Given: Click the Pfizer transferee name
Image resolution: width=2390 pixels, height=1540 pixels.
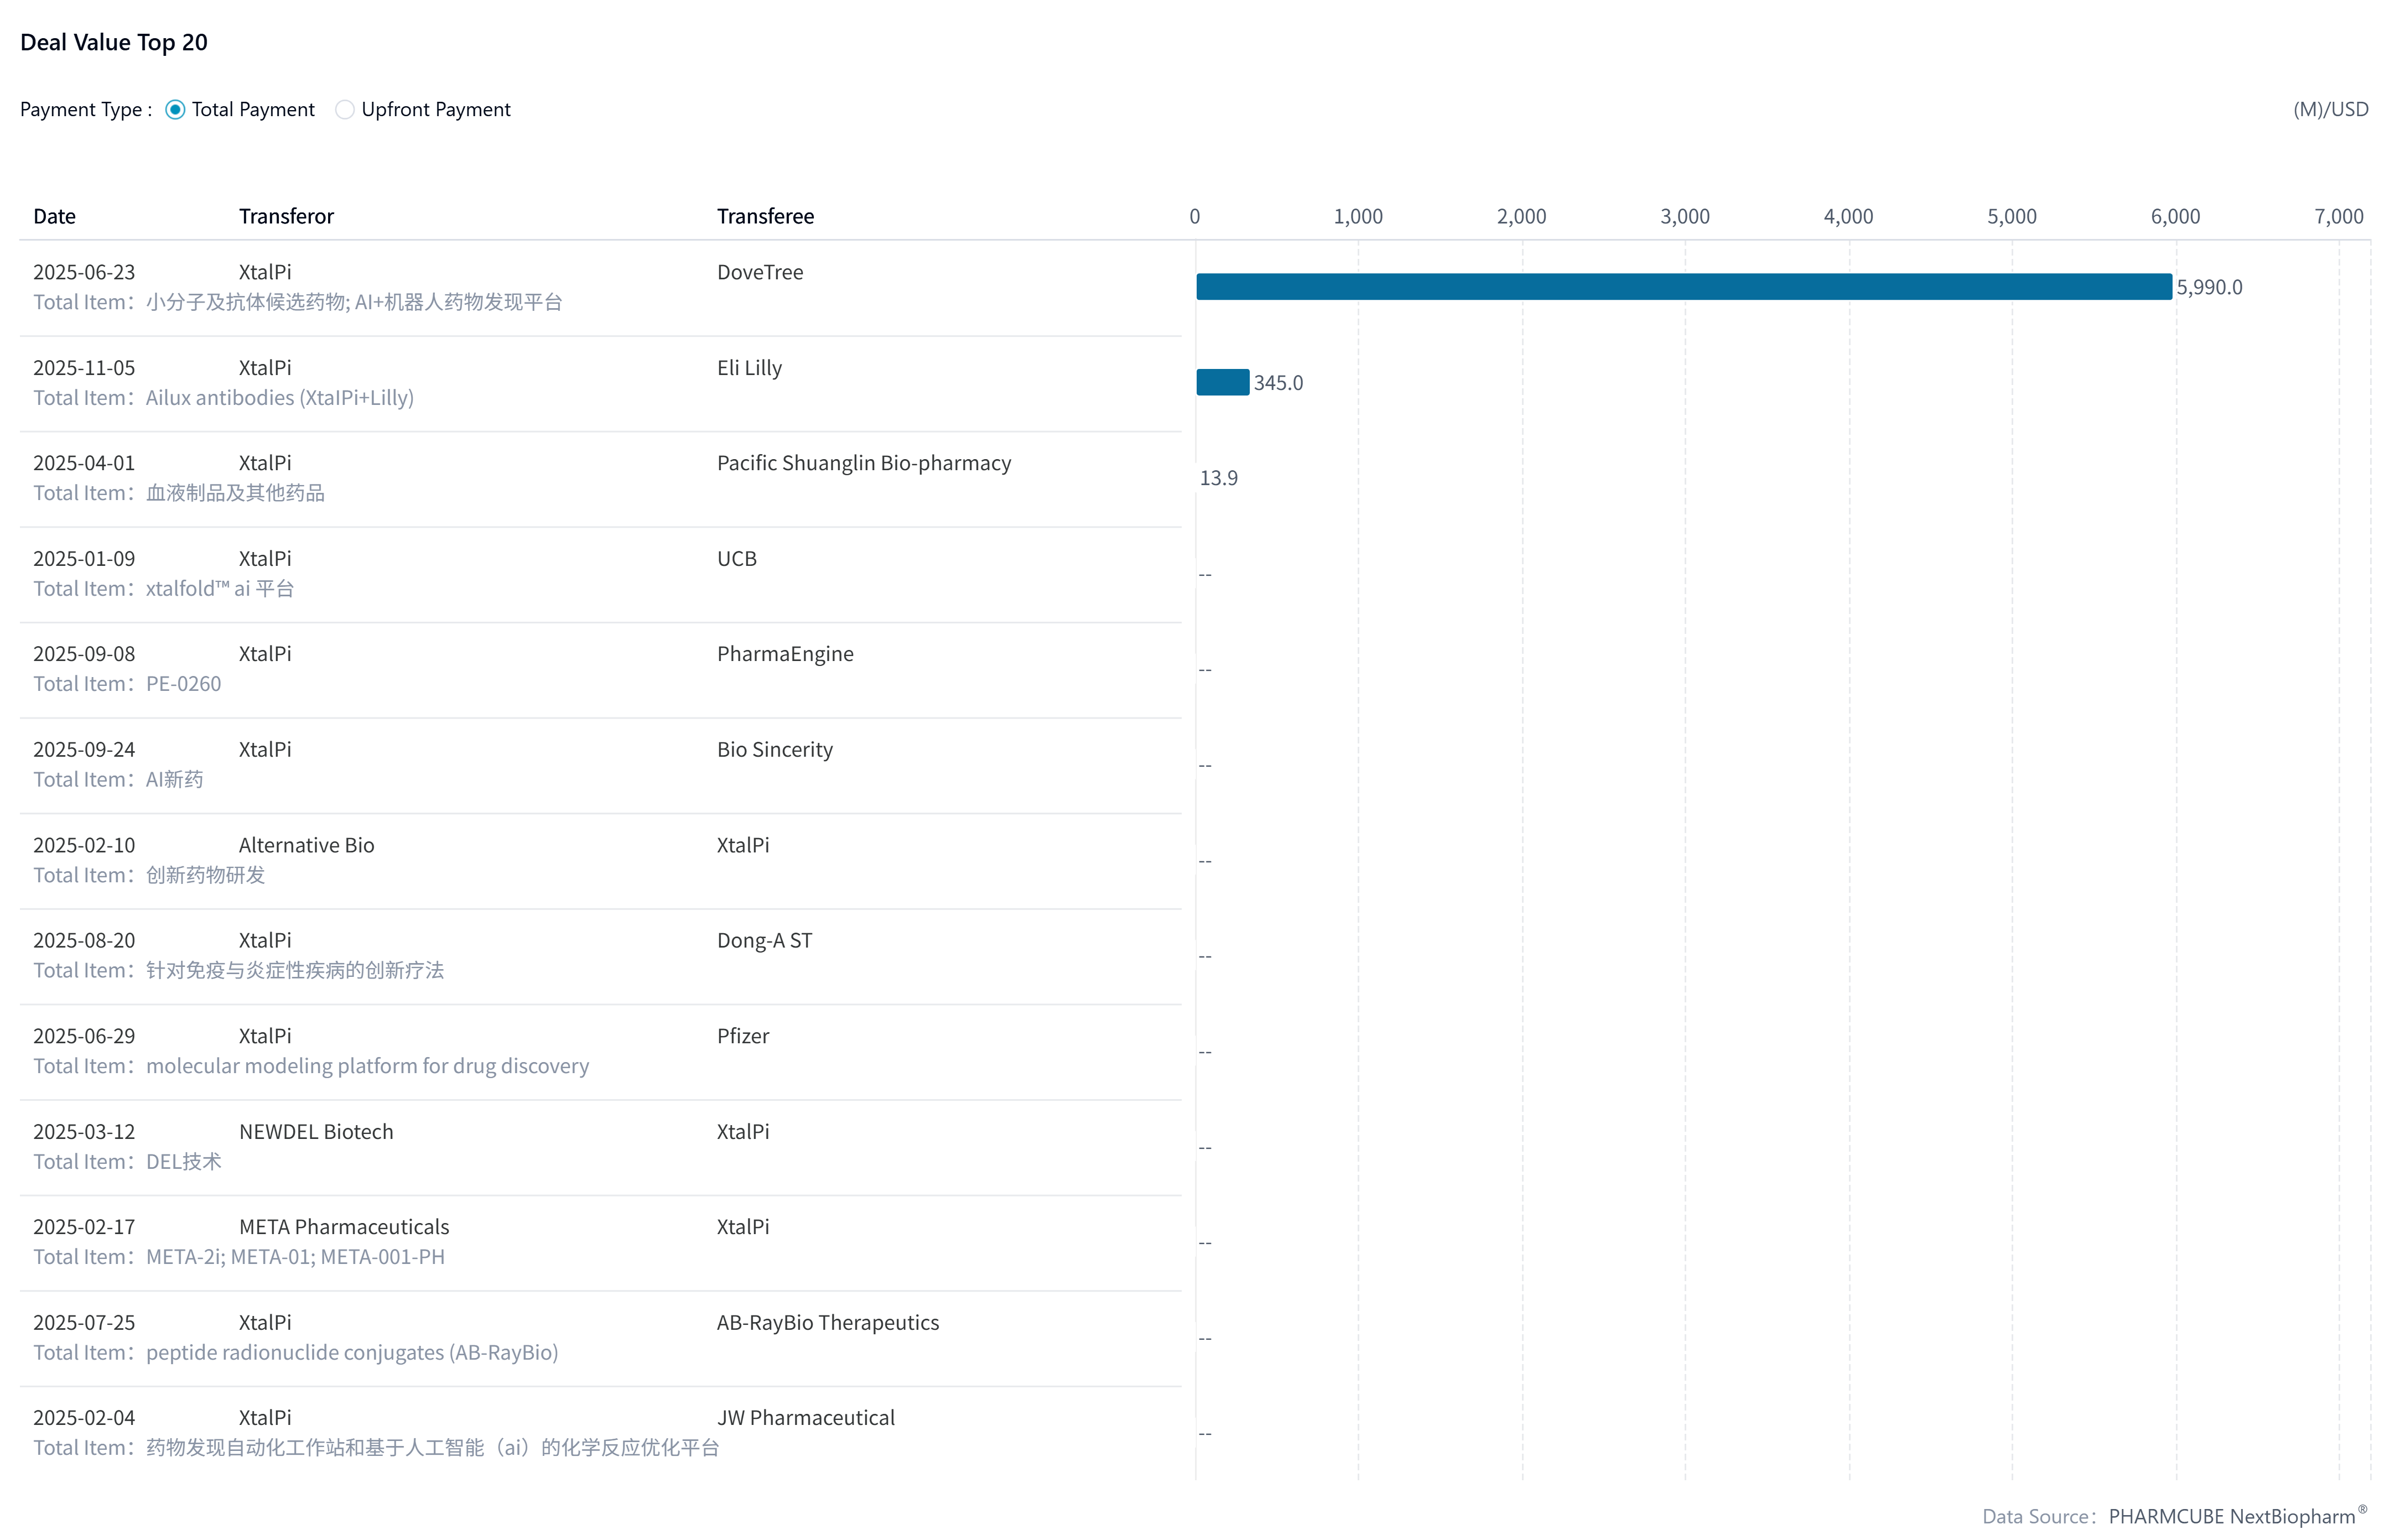Looking at the screenshot, I should click(743, 1036).
